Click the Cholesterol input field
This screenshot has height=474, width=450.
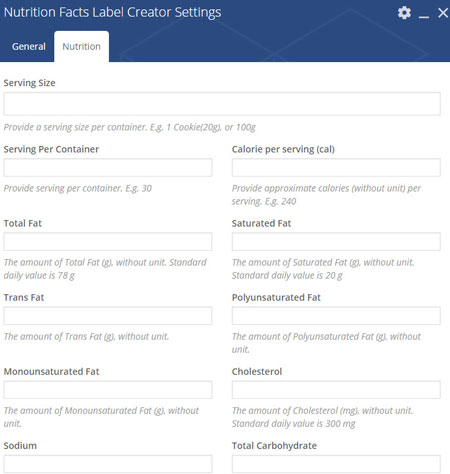click(336, 390)
